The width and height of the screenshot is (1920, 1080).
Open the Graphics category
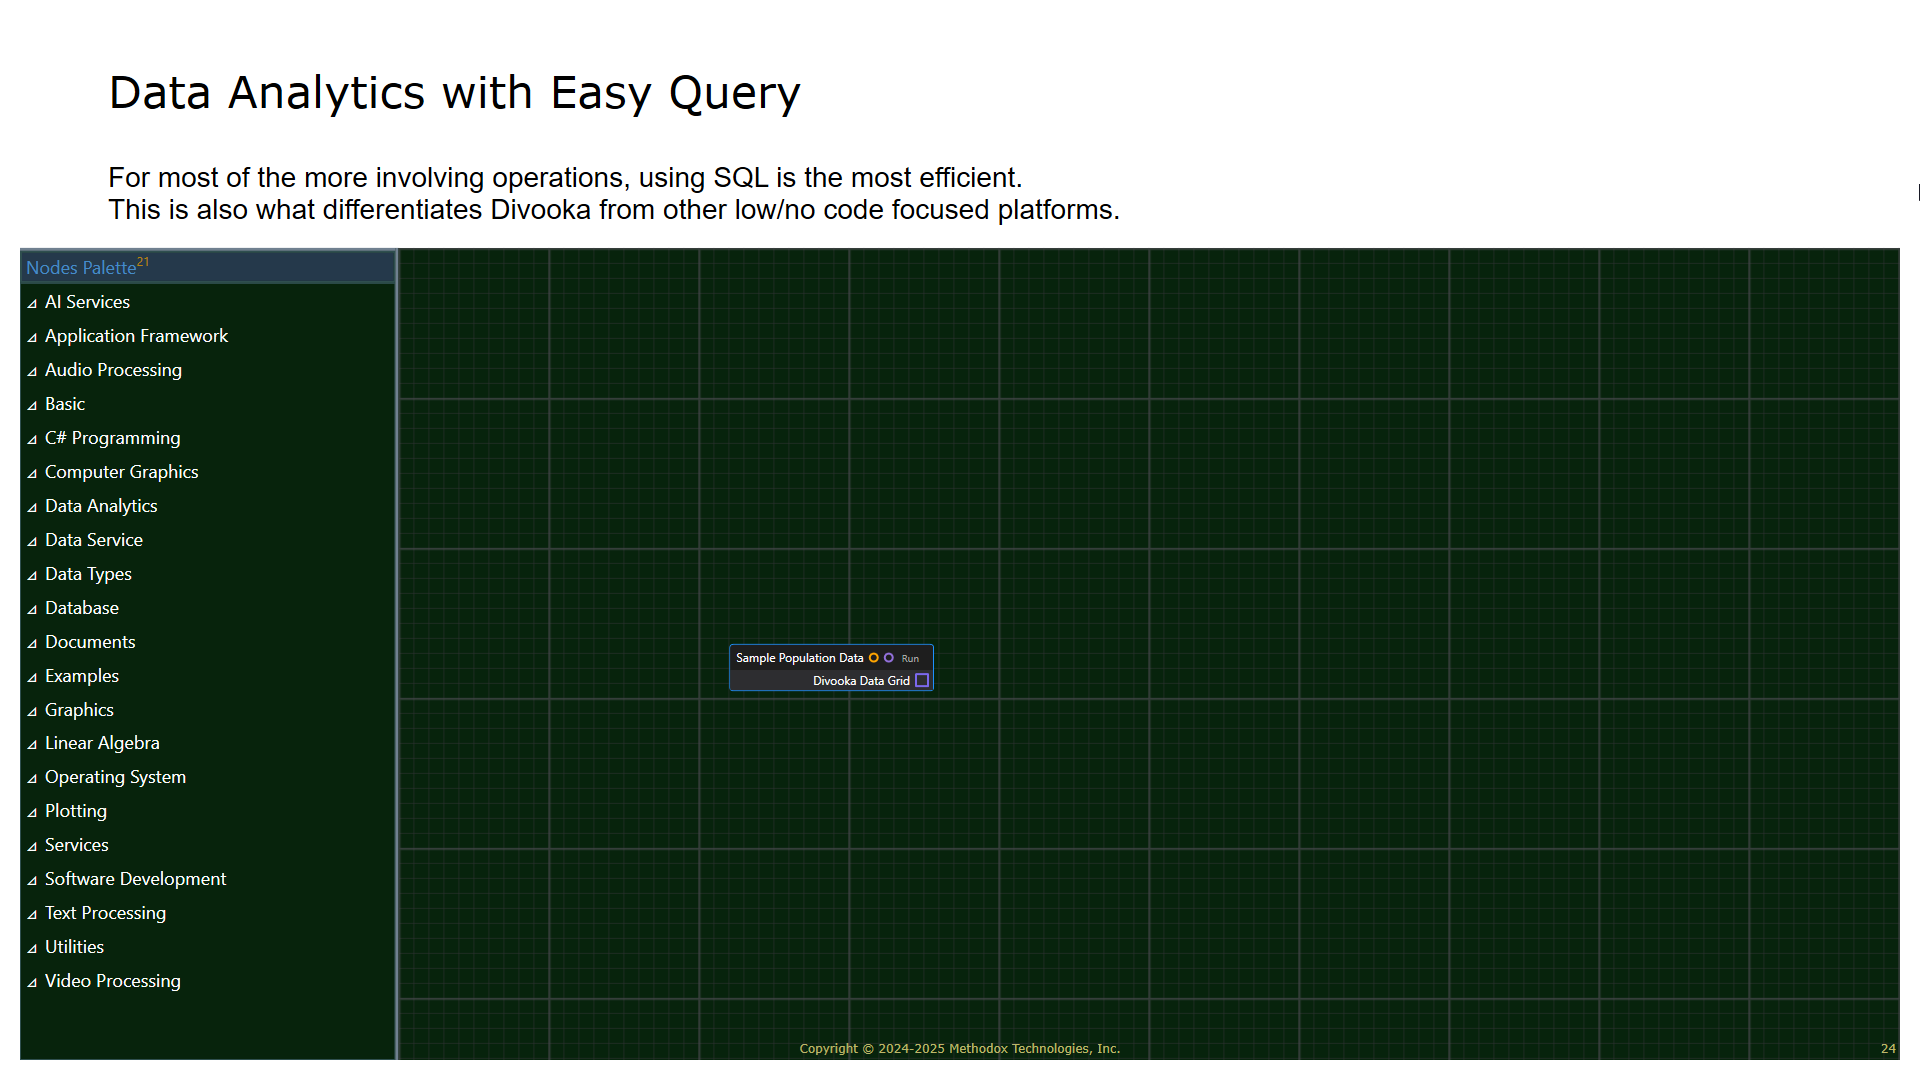click(x=79, y=710)
